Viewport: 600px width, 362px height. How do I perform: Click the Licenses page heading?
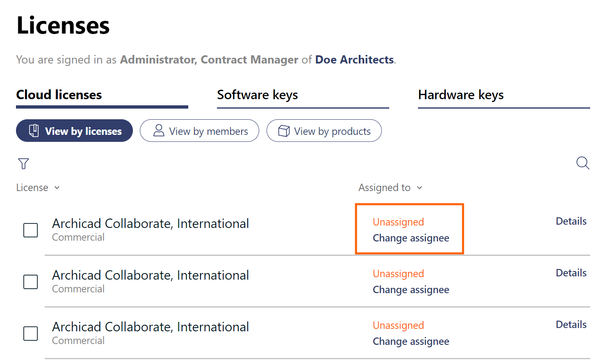pos(63,26)
